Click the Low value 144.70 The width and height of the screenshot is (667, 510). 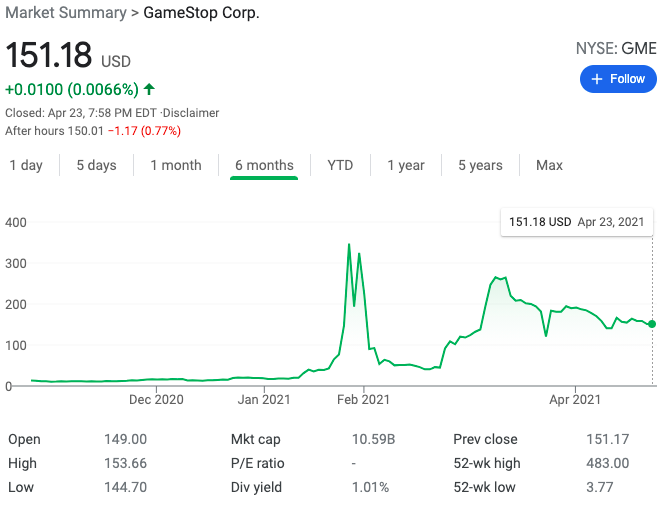(x=125, y=487)
